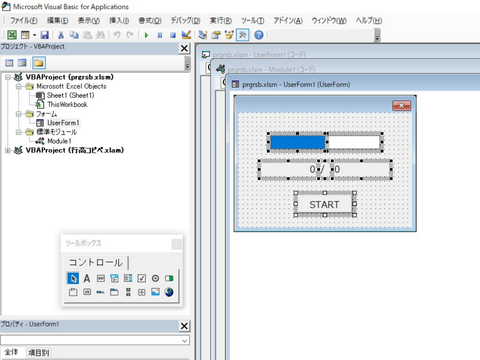Select Module1 in project tree
This screenshot has width=480, height=360.
59,141
